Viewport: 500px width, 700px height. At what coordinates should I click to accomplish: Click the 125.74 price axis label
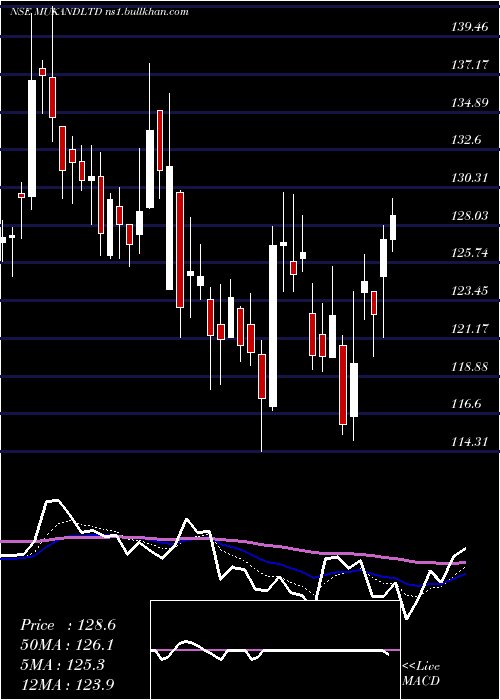tap(470, 253)
